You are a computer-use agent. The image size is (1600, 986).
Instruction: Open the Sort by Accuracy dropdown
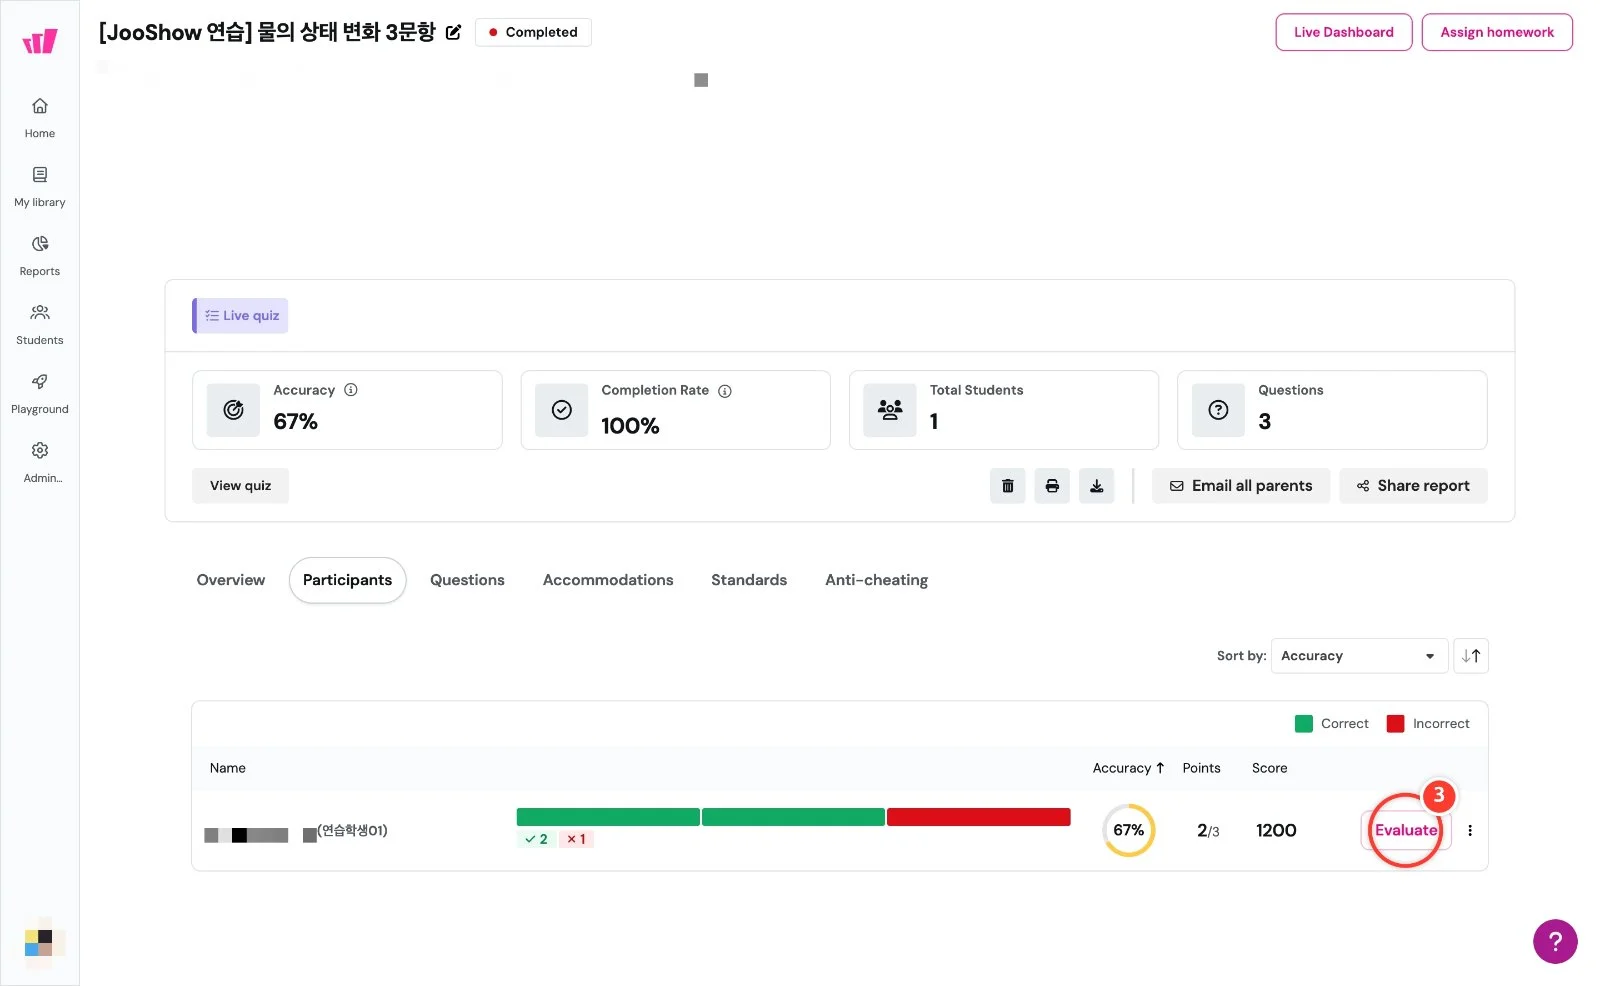click(x=1359, y=656)
